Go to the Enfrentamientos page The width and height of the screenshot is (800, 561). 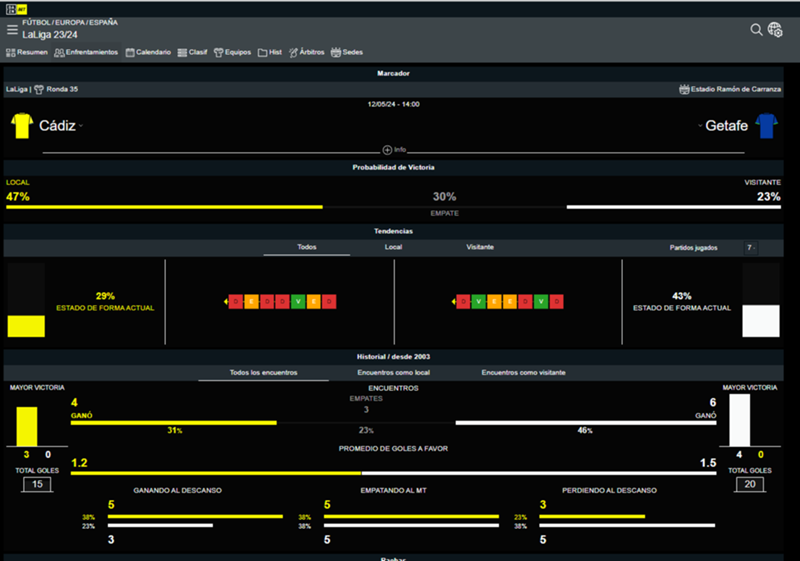tap(86, 52)
